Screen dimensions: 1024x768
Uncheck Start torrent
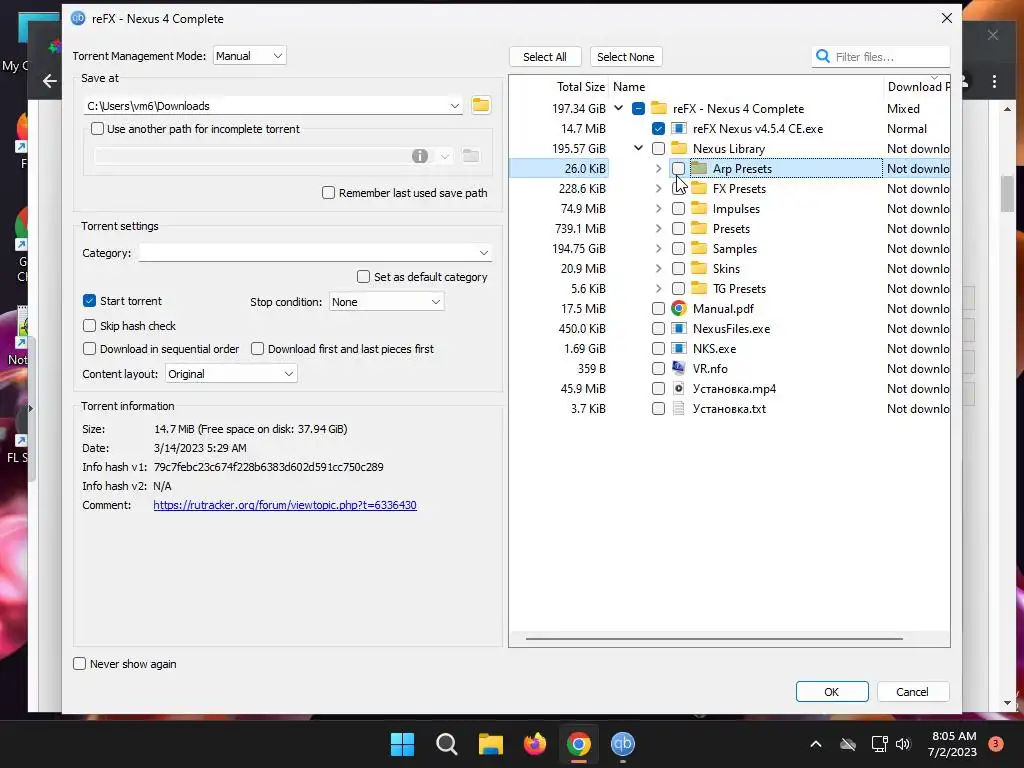tap(89, 301)
